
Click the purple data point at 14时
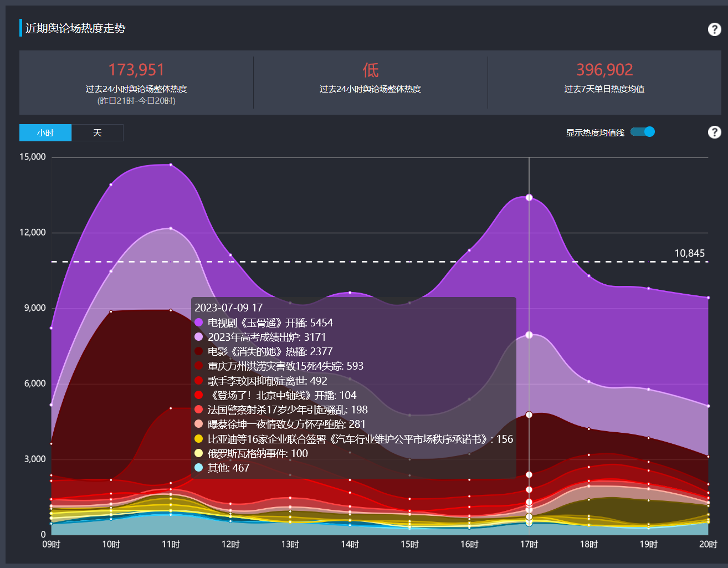click(x=350, y=293)
